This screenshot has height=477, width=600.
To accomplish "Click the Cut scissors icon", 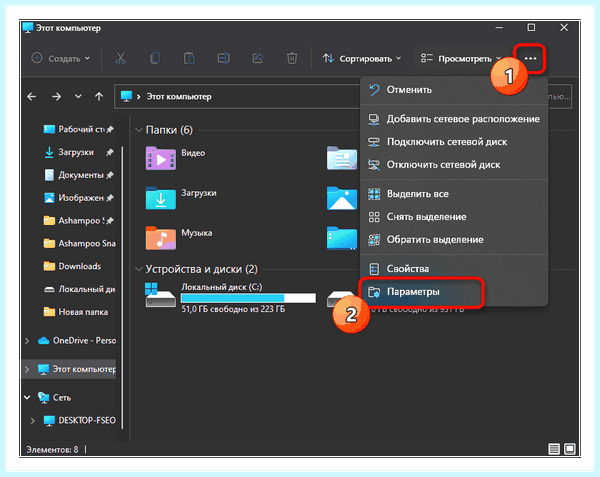I will 121,58.
